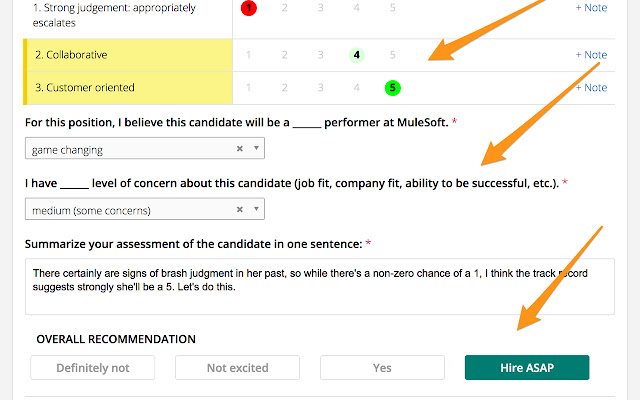
Task: Expand the level of concern dropdown arrow
Action: [x=257, y=210]
